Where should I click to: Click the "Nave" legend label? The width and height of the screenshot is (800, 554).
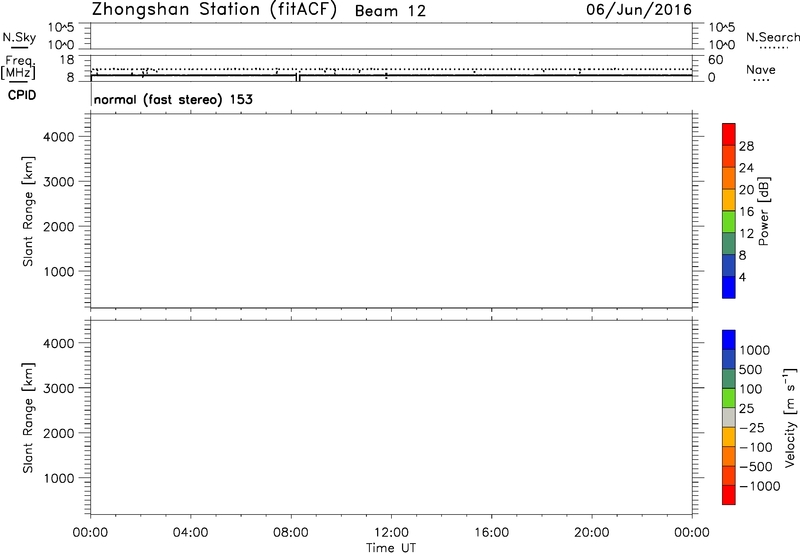(761, 70)
